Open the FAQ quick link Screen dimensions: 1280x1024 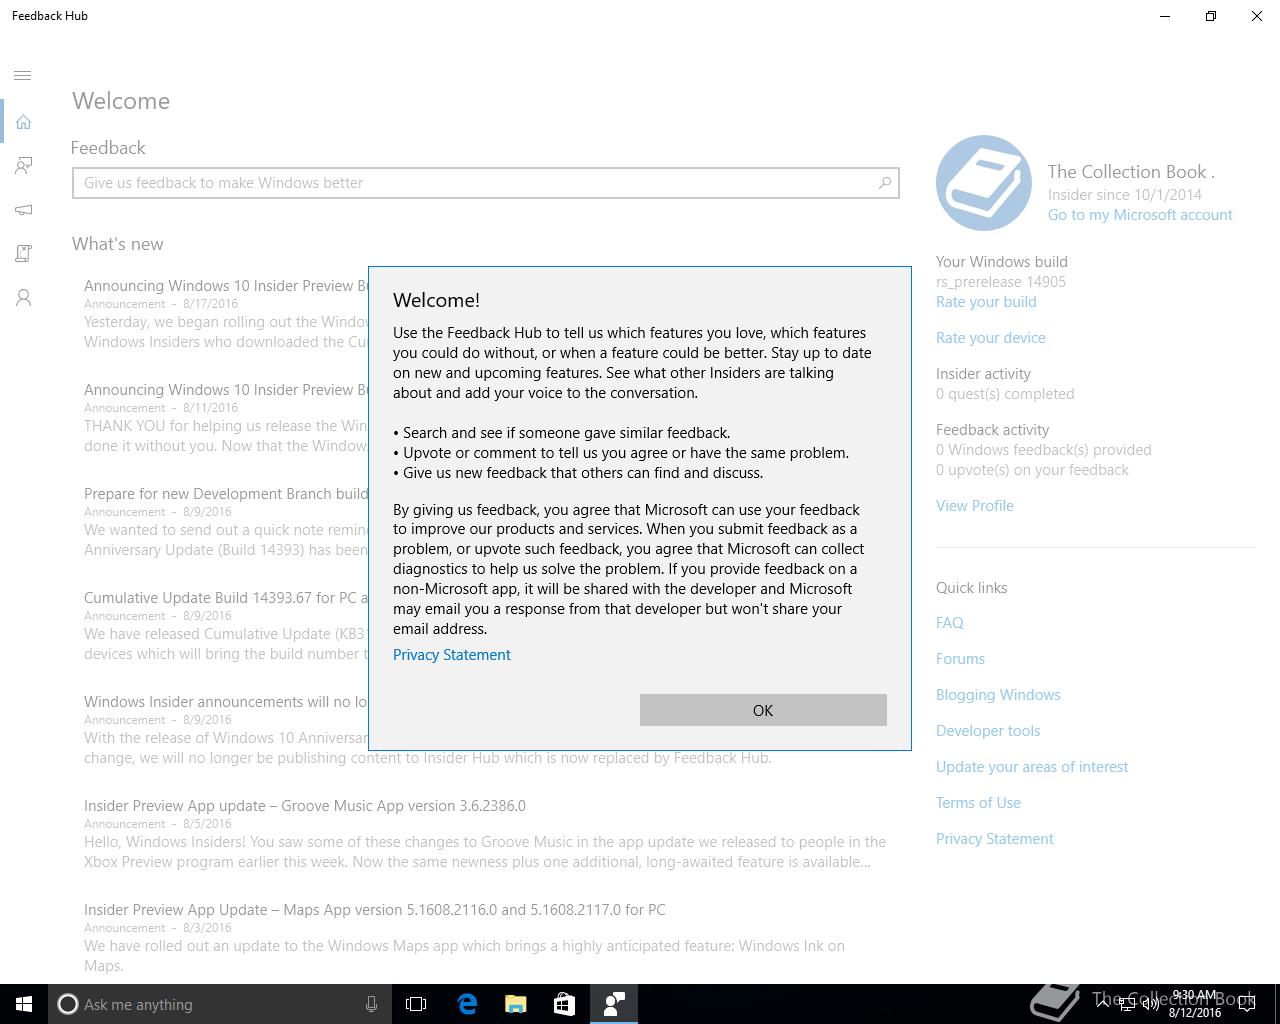950,623
